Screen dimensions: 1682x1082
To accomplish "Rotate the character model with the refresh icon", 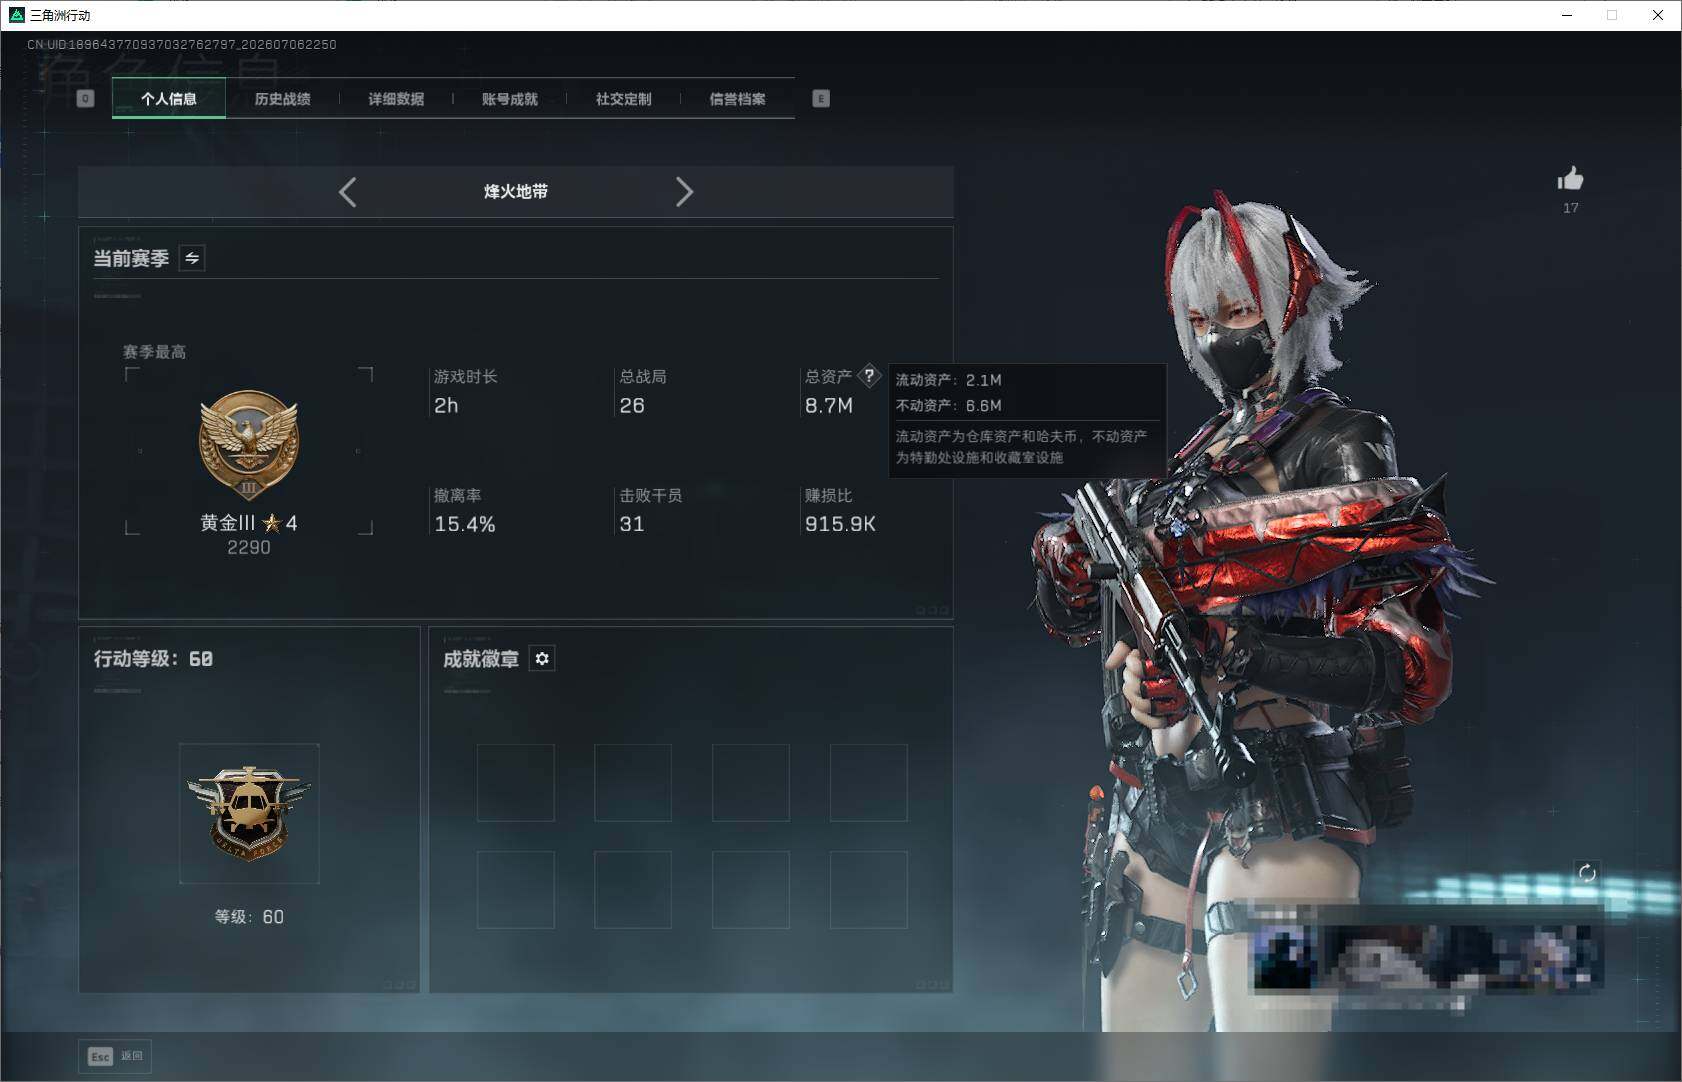I will (x=1587, y=873).
